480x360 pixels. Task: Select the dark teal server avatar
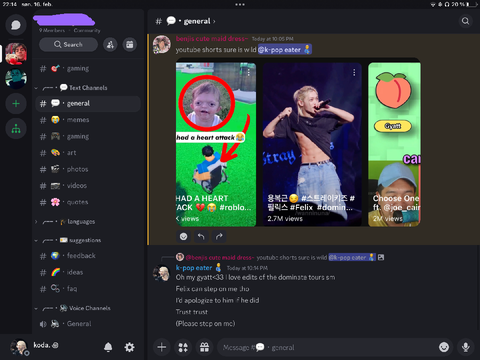point(16,79)
